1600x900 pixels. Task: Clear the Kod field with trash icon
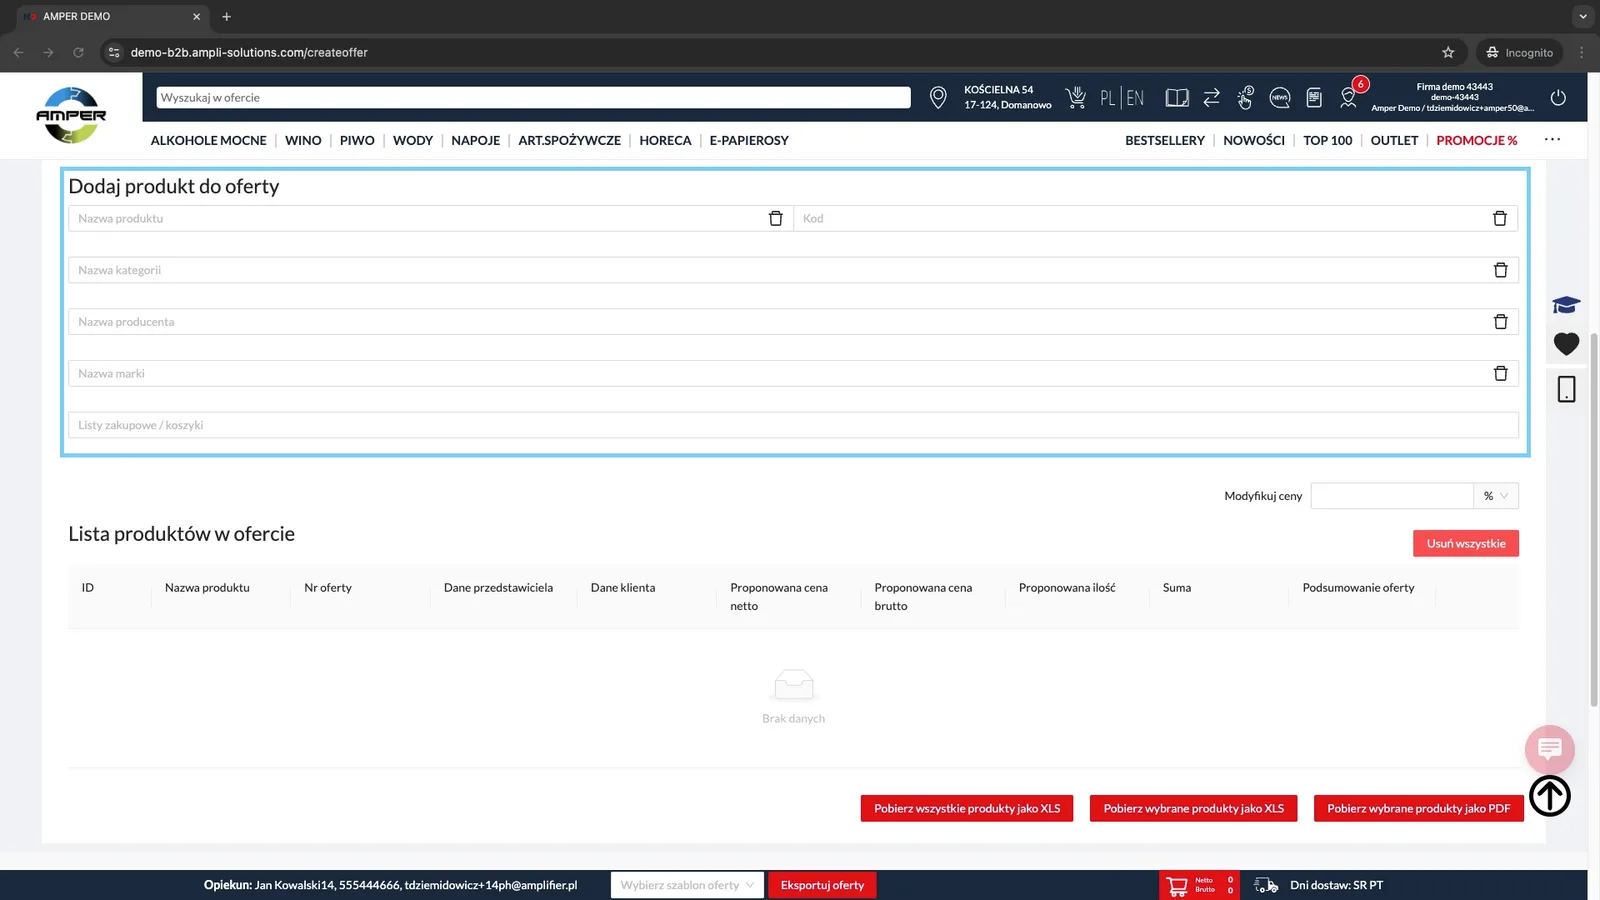click(x=1500, y=218)
